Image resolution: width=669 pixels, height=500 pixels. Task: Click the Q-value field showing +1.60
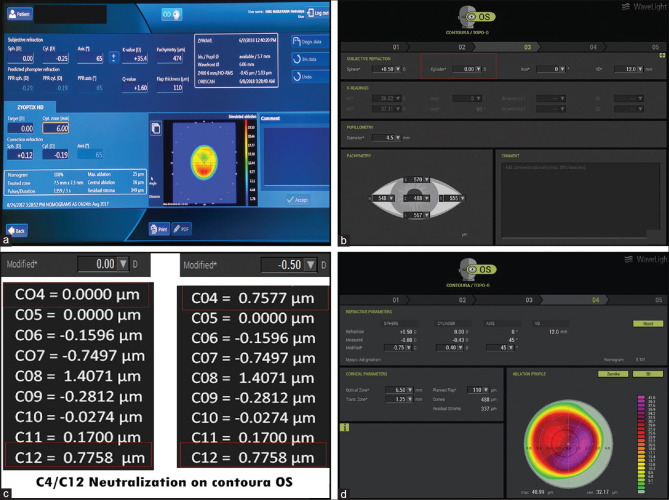coord(135,87)
